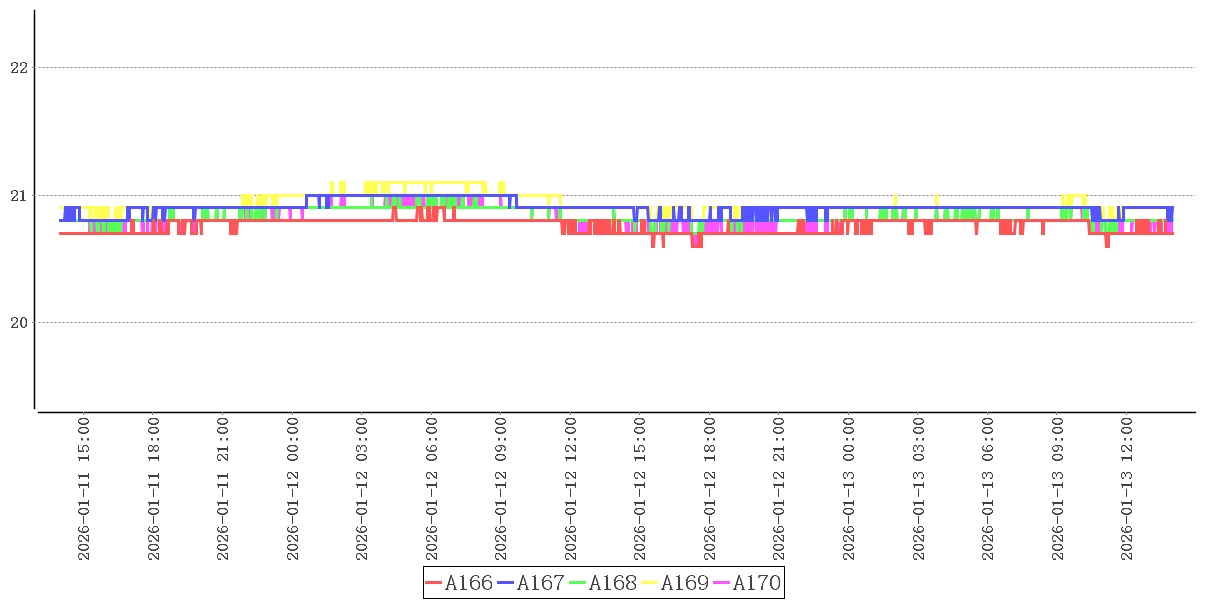This screenshot has height=600, width=1207.
Task: Click the magenta A170 legend line swatch
Action: (x=721, y=583)
